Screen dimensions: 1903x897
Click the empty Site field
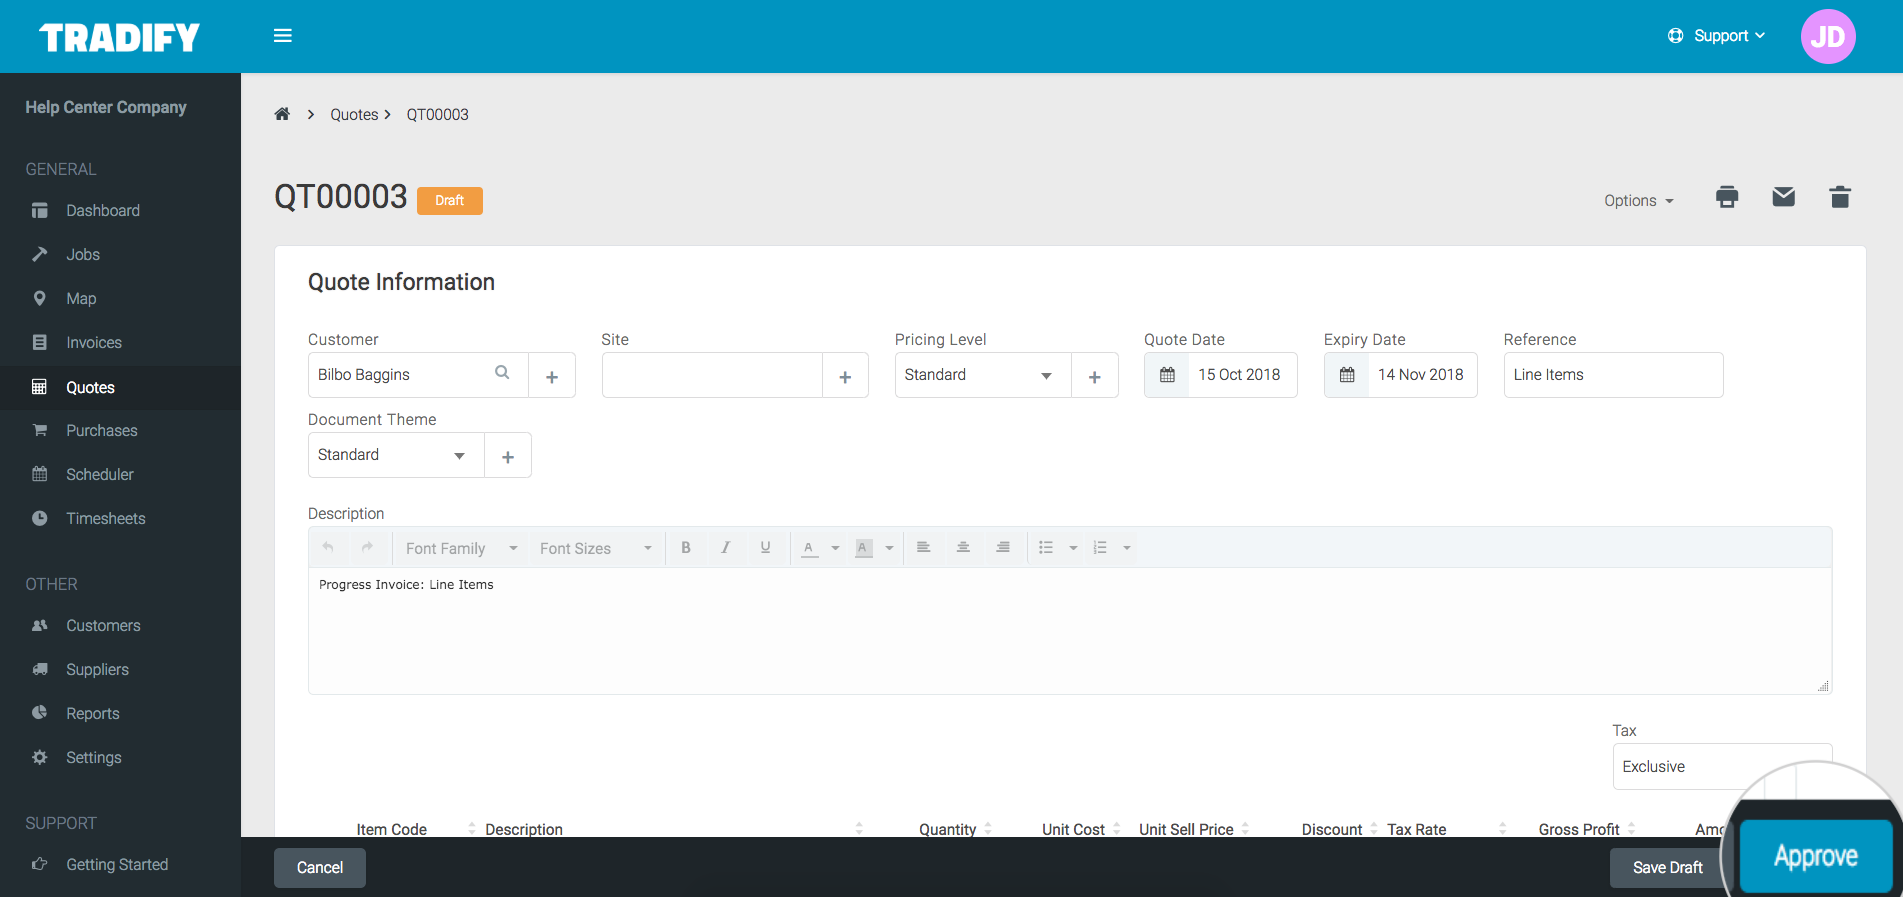pyautogui.click(x=712, y=375)
